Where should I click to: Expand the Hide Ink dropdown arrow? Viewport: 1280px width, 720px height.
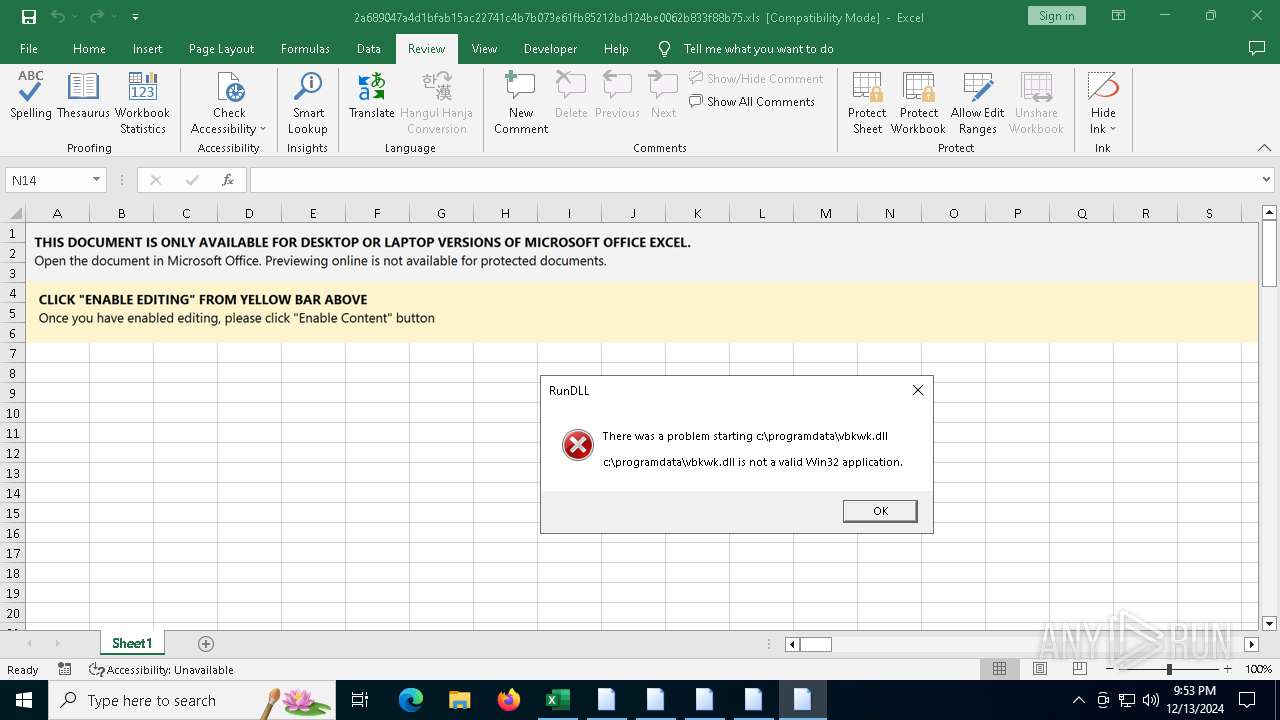click(1113, 129)
